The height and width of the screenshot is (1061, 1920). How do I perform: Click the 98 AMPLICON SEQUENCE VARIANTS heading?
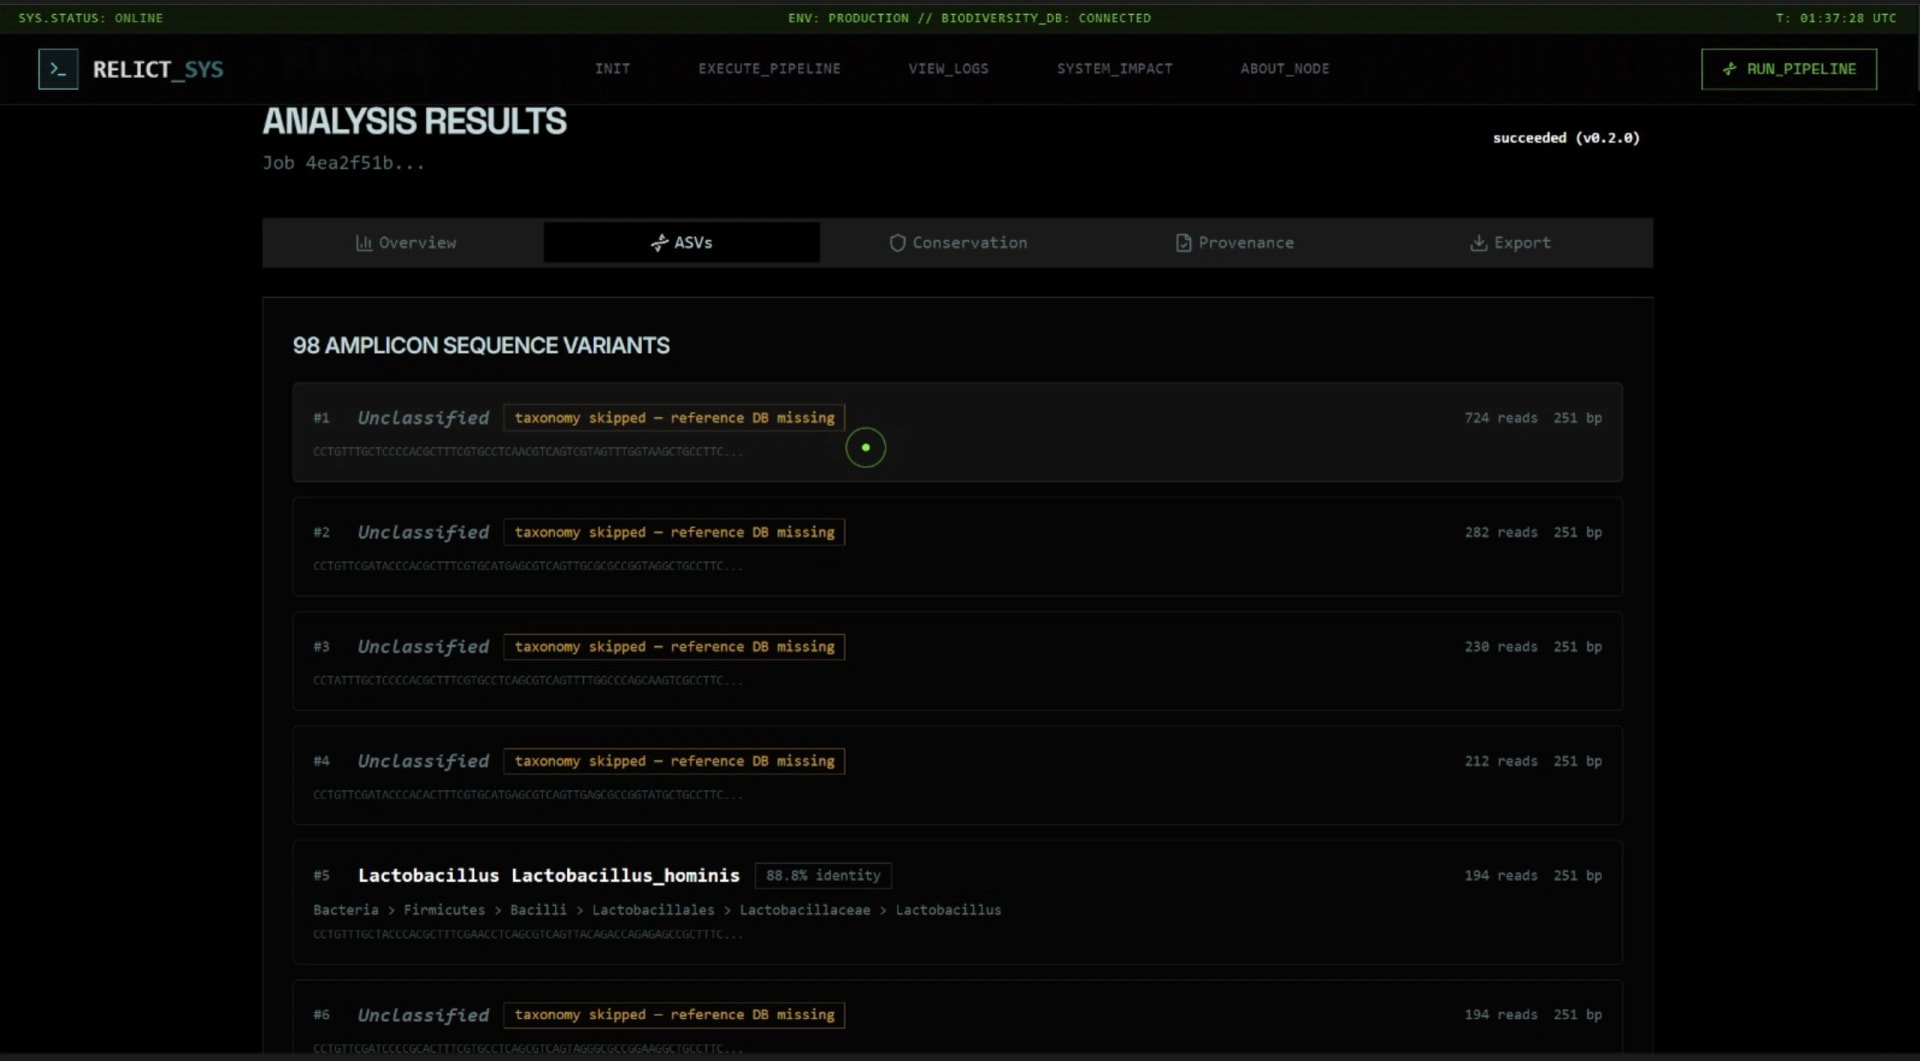pos(481,346)
